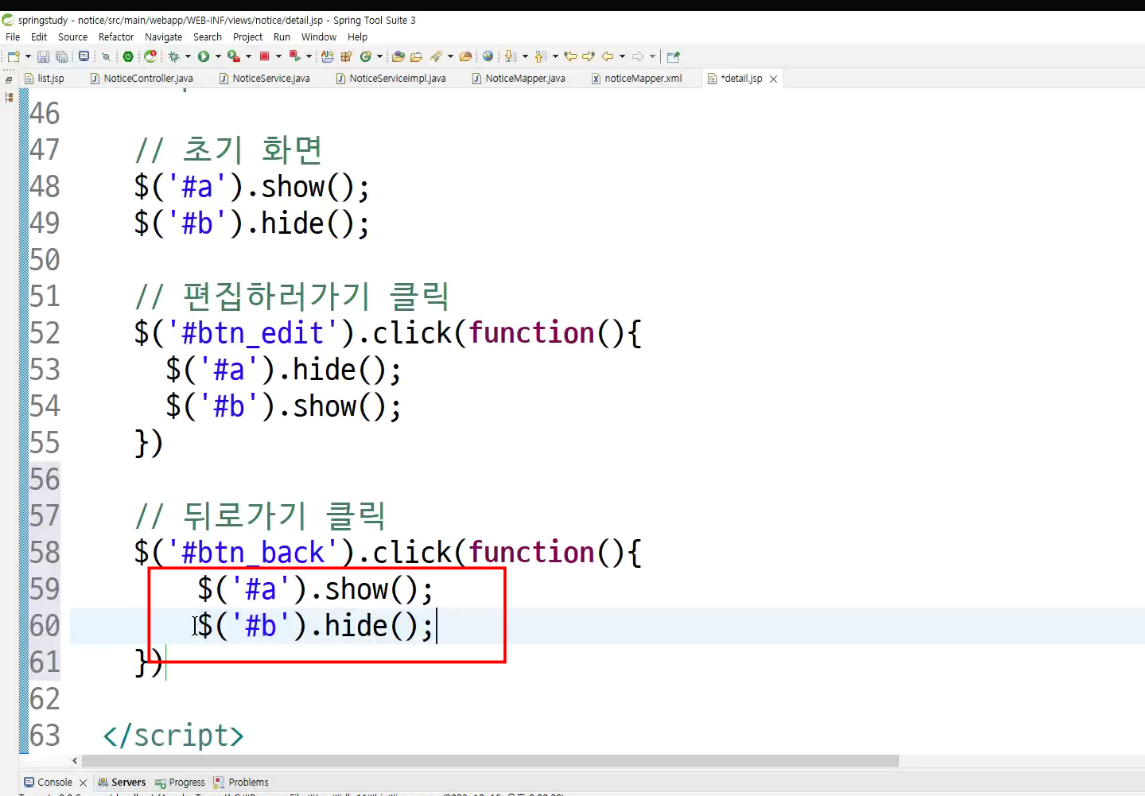Click the New file toolbar icon
1145x796 pixels.
pos(13,56)
